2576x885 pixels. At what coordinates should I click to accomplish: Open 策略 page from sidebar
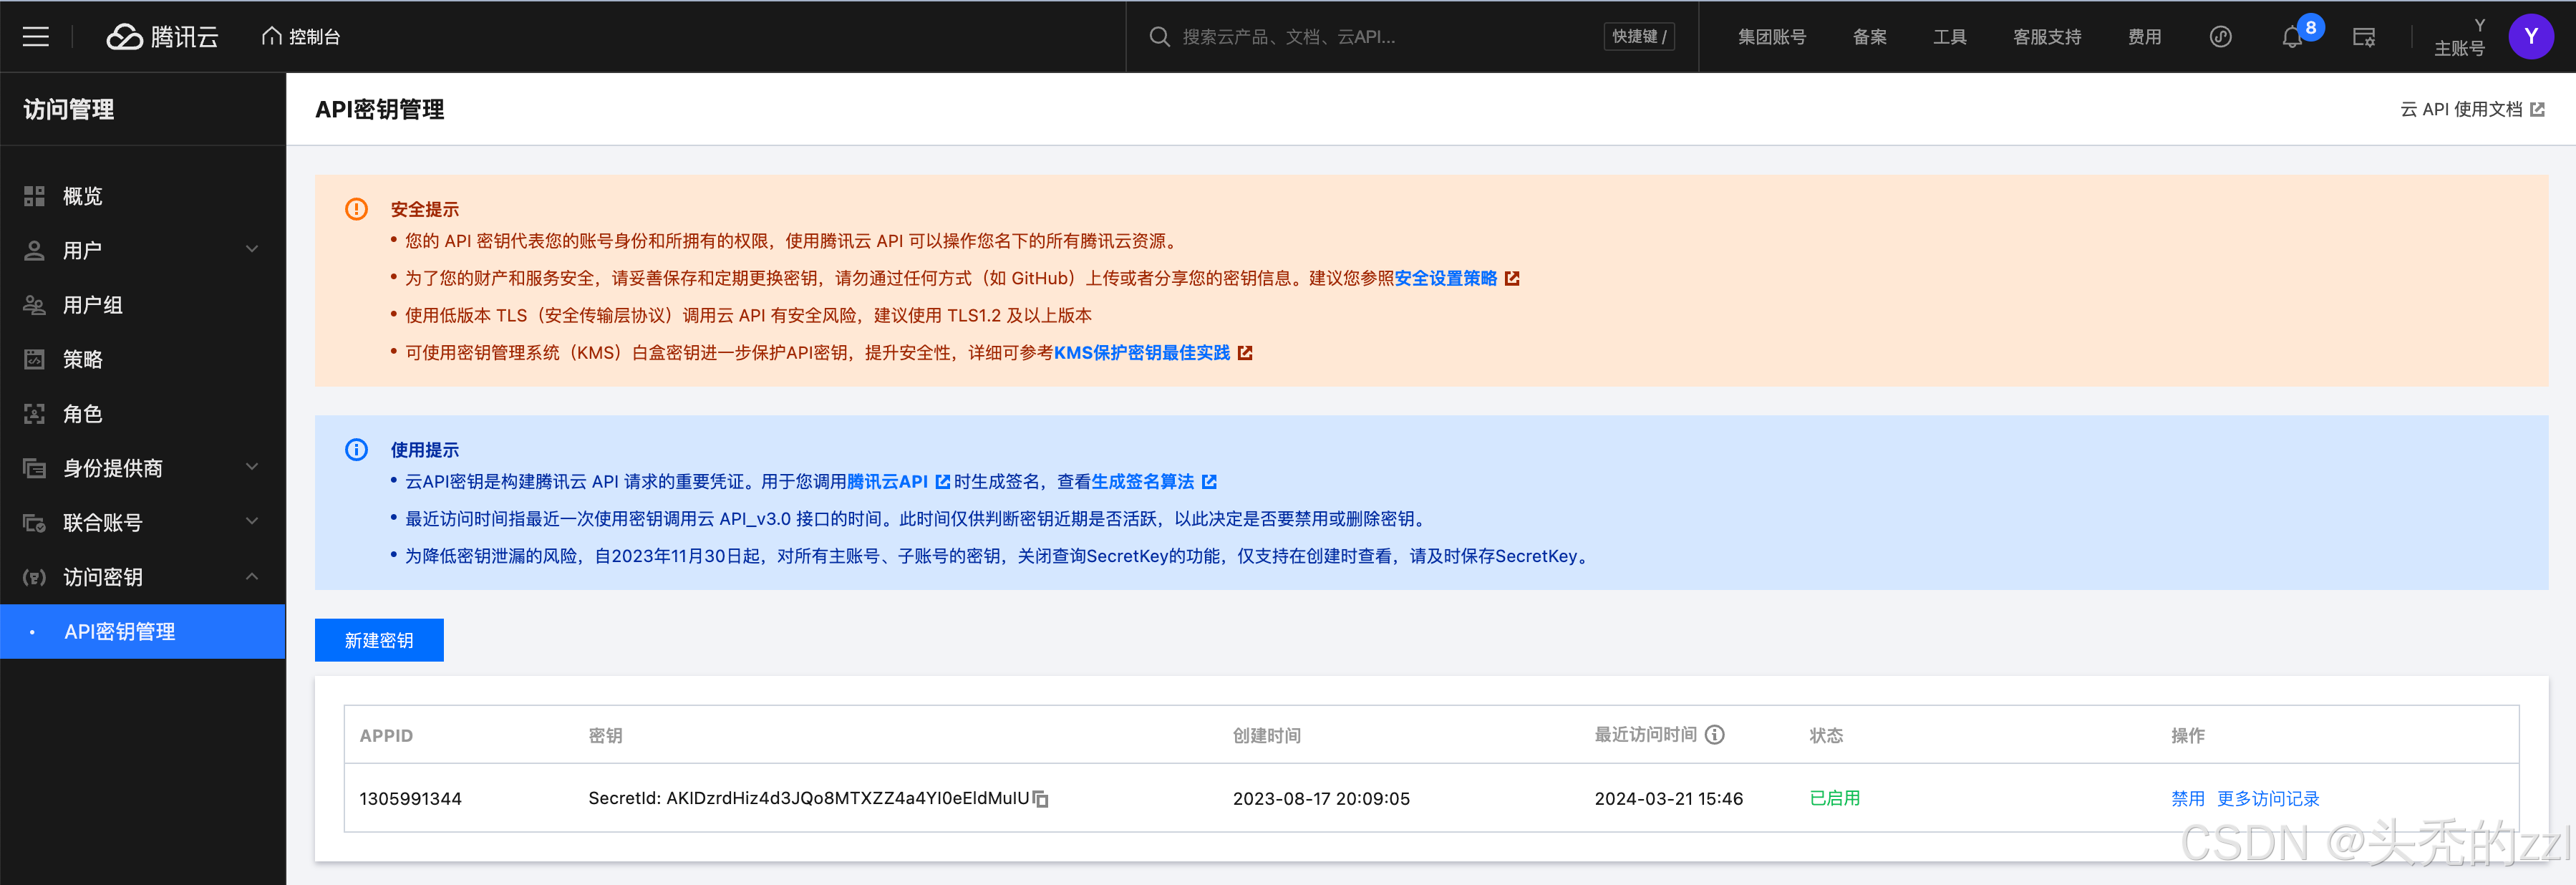(x=82, y=359)
